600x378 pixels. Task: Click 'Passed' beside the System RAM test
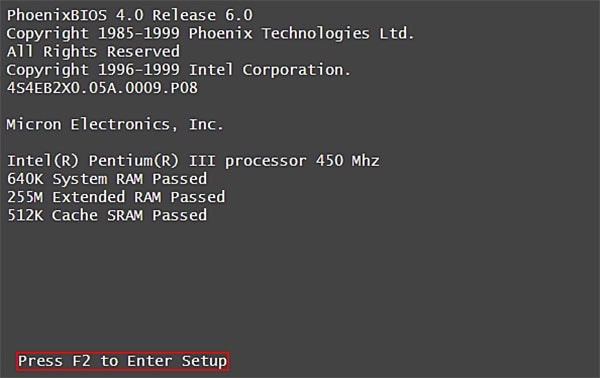click(179, 179)
